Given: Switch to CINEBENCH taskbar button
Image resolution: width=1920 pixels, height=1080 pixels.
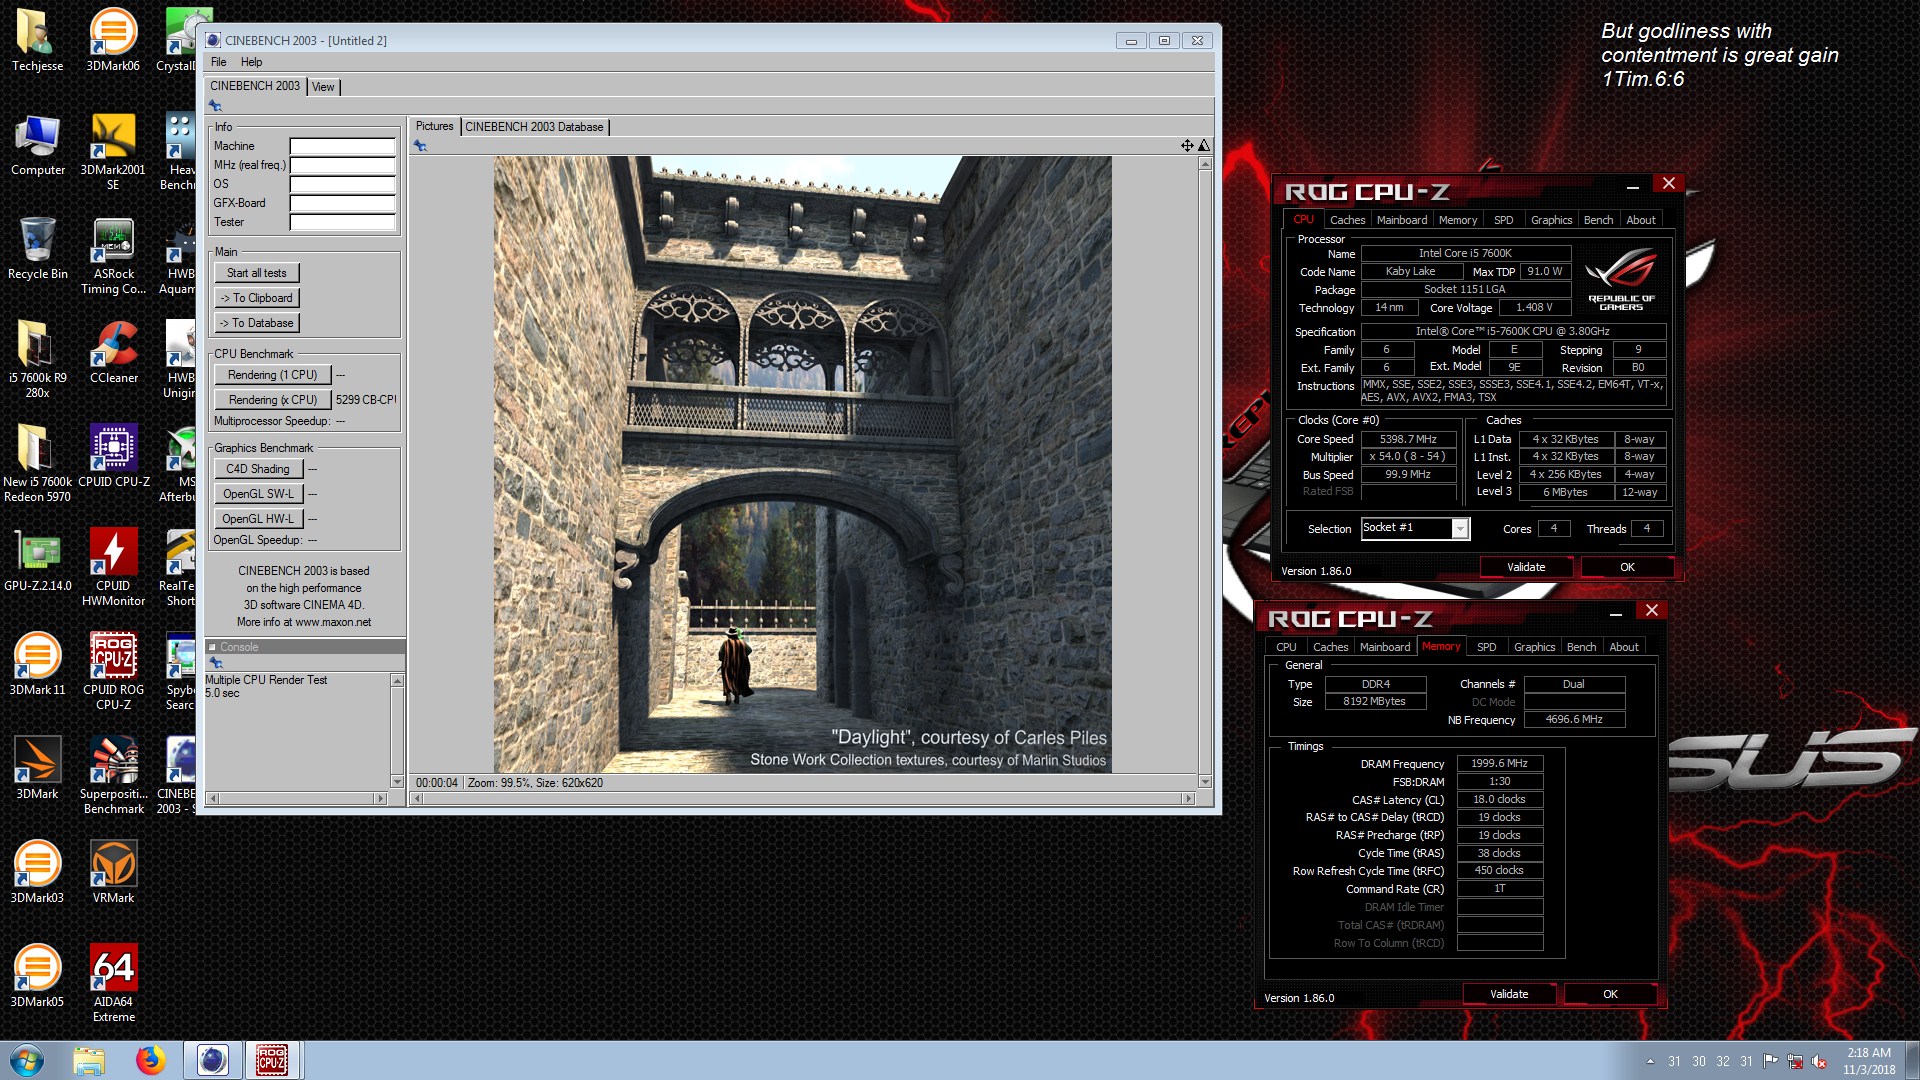Looking at the screenshot, I should (212, 1060).
